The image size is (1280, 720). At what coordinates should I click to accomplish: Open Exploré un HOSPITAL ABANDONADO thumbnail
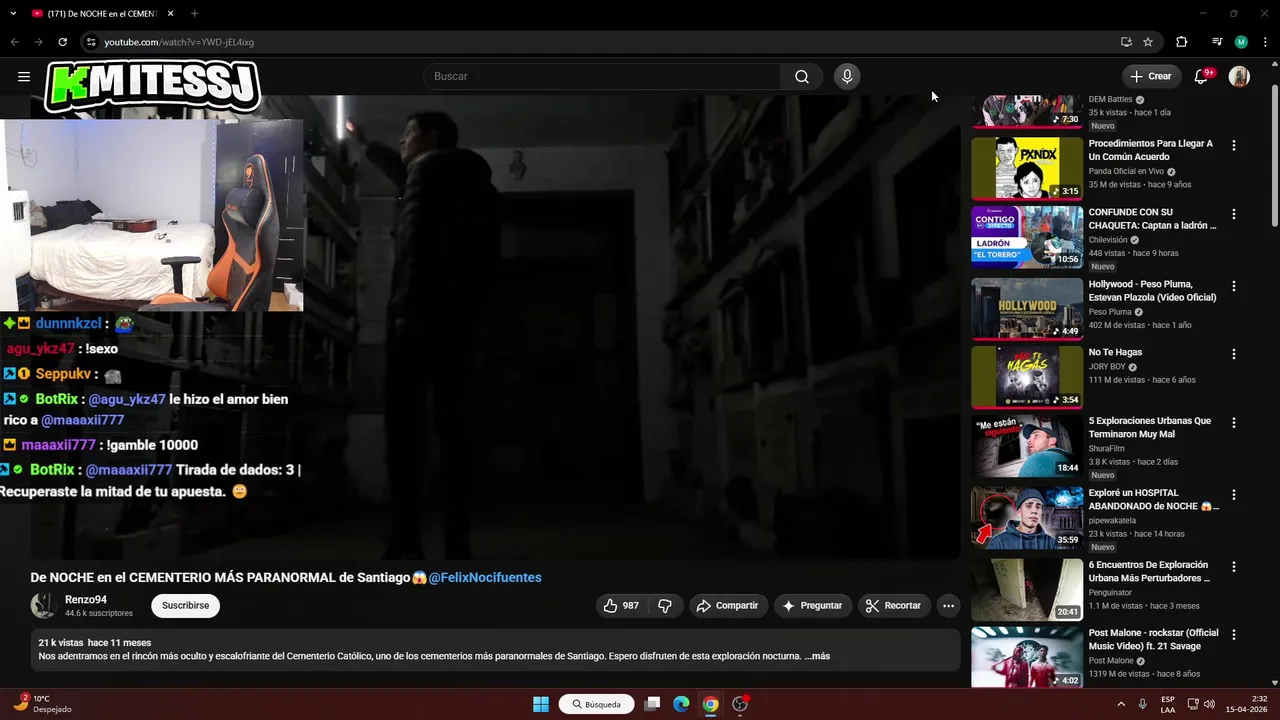(1027, 517)
